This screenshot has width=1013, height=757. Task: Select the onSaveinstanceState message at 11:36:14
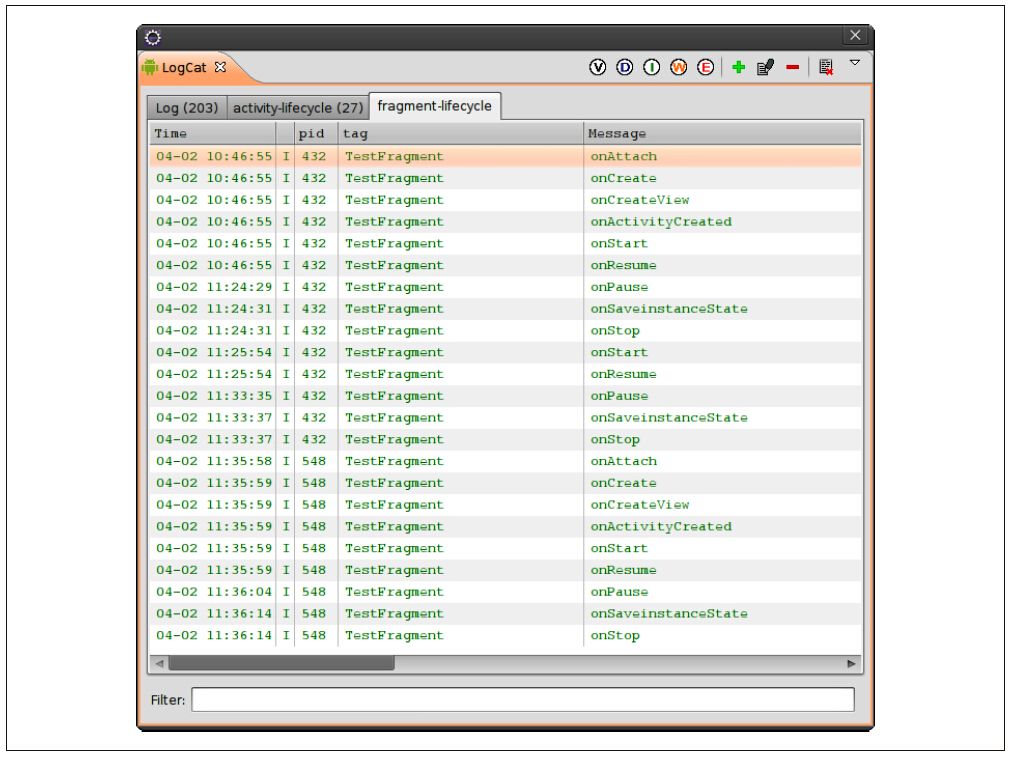click(669, 614)
